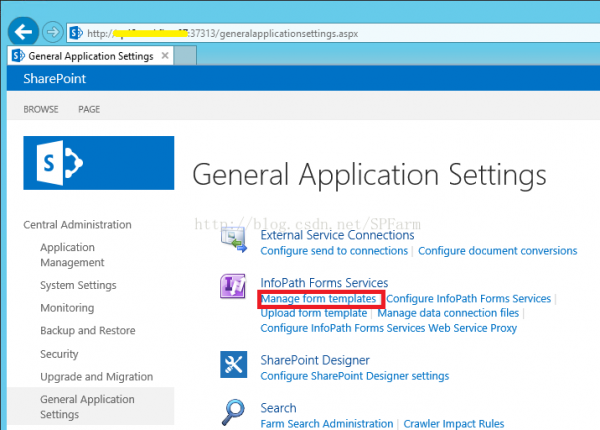This screenshot has width=600, height=430.
Task: Click the Search magnifying glass icon
Action: [x=233, y=412]
